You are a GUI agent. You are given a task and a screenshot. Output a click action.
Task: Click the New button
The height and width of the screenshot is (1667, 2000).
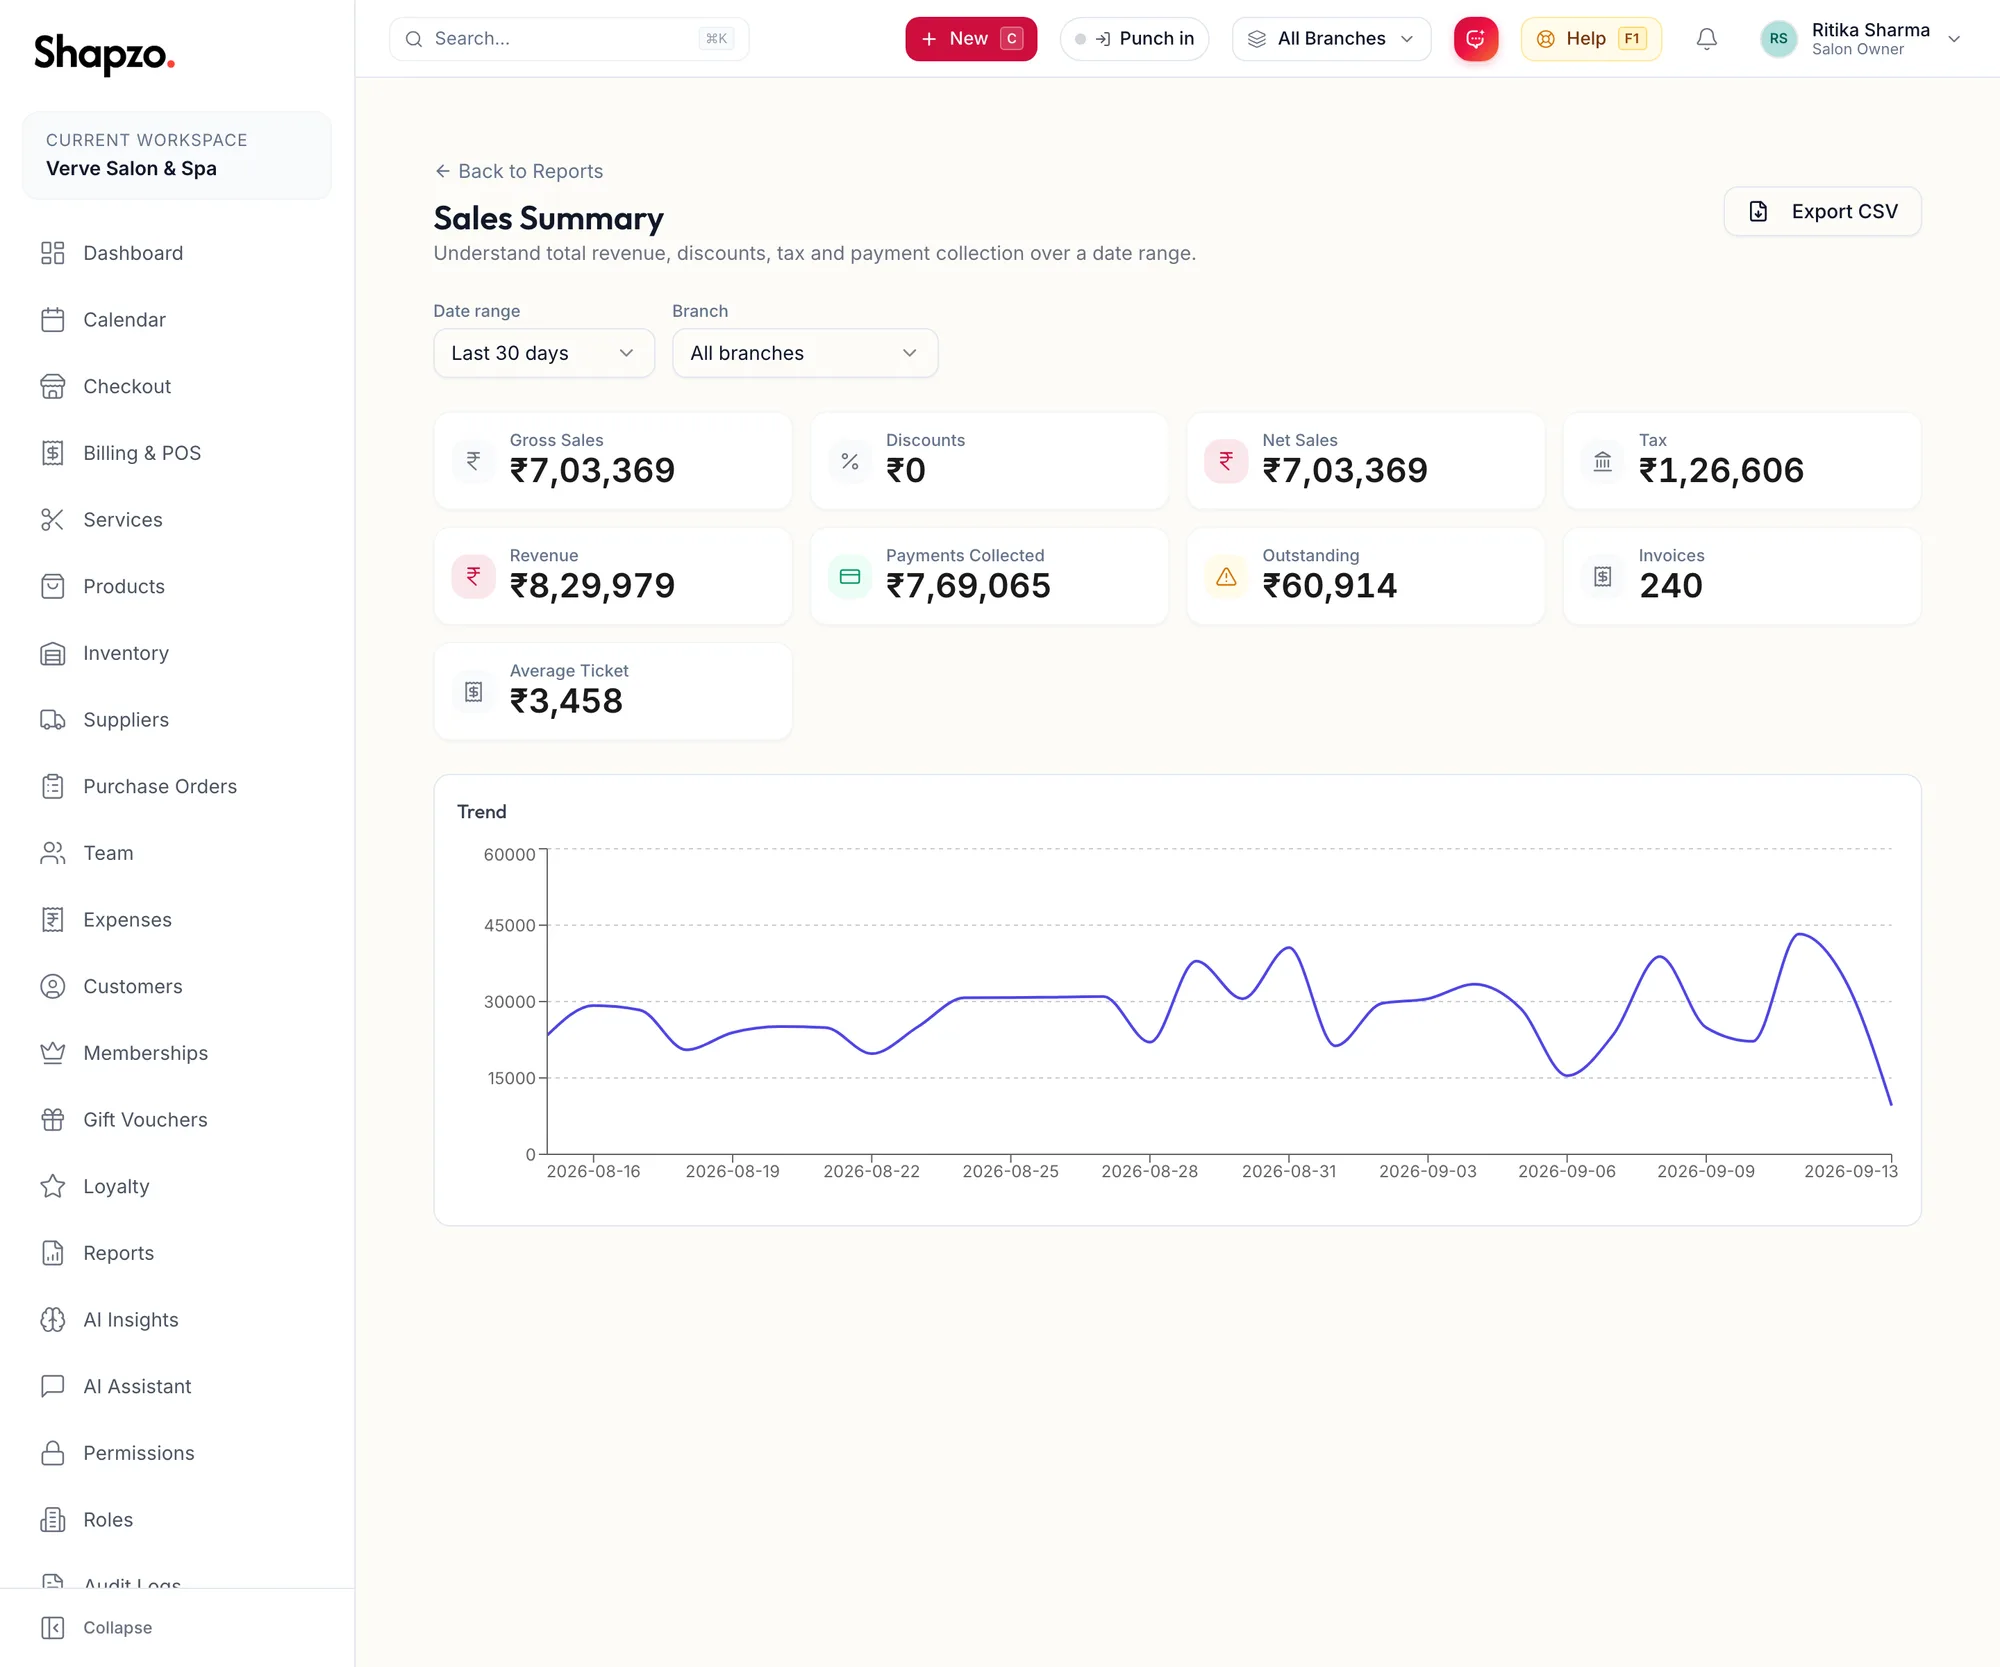coord(971,39)
